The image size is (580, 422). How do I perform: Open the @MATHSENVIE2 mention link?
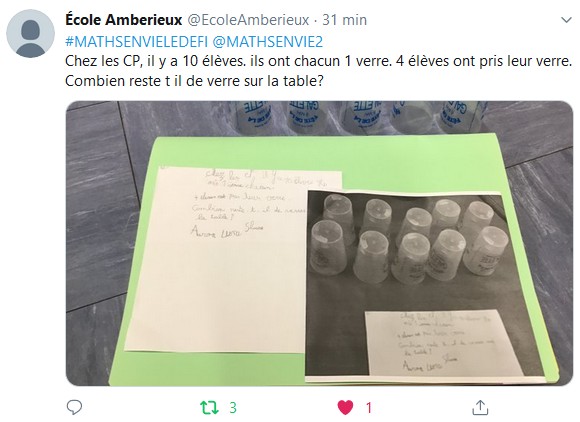268,42
